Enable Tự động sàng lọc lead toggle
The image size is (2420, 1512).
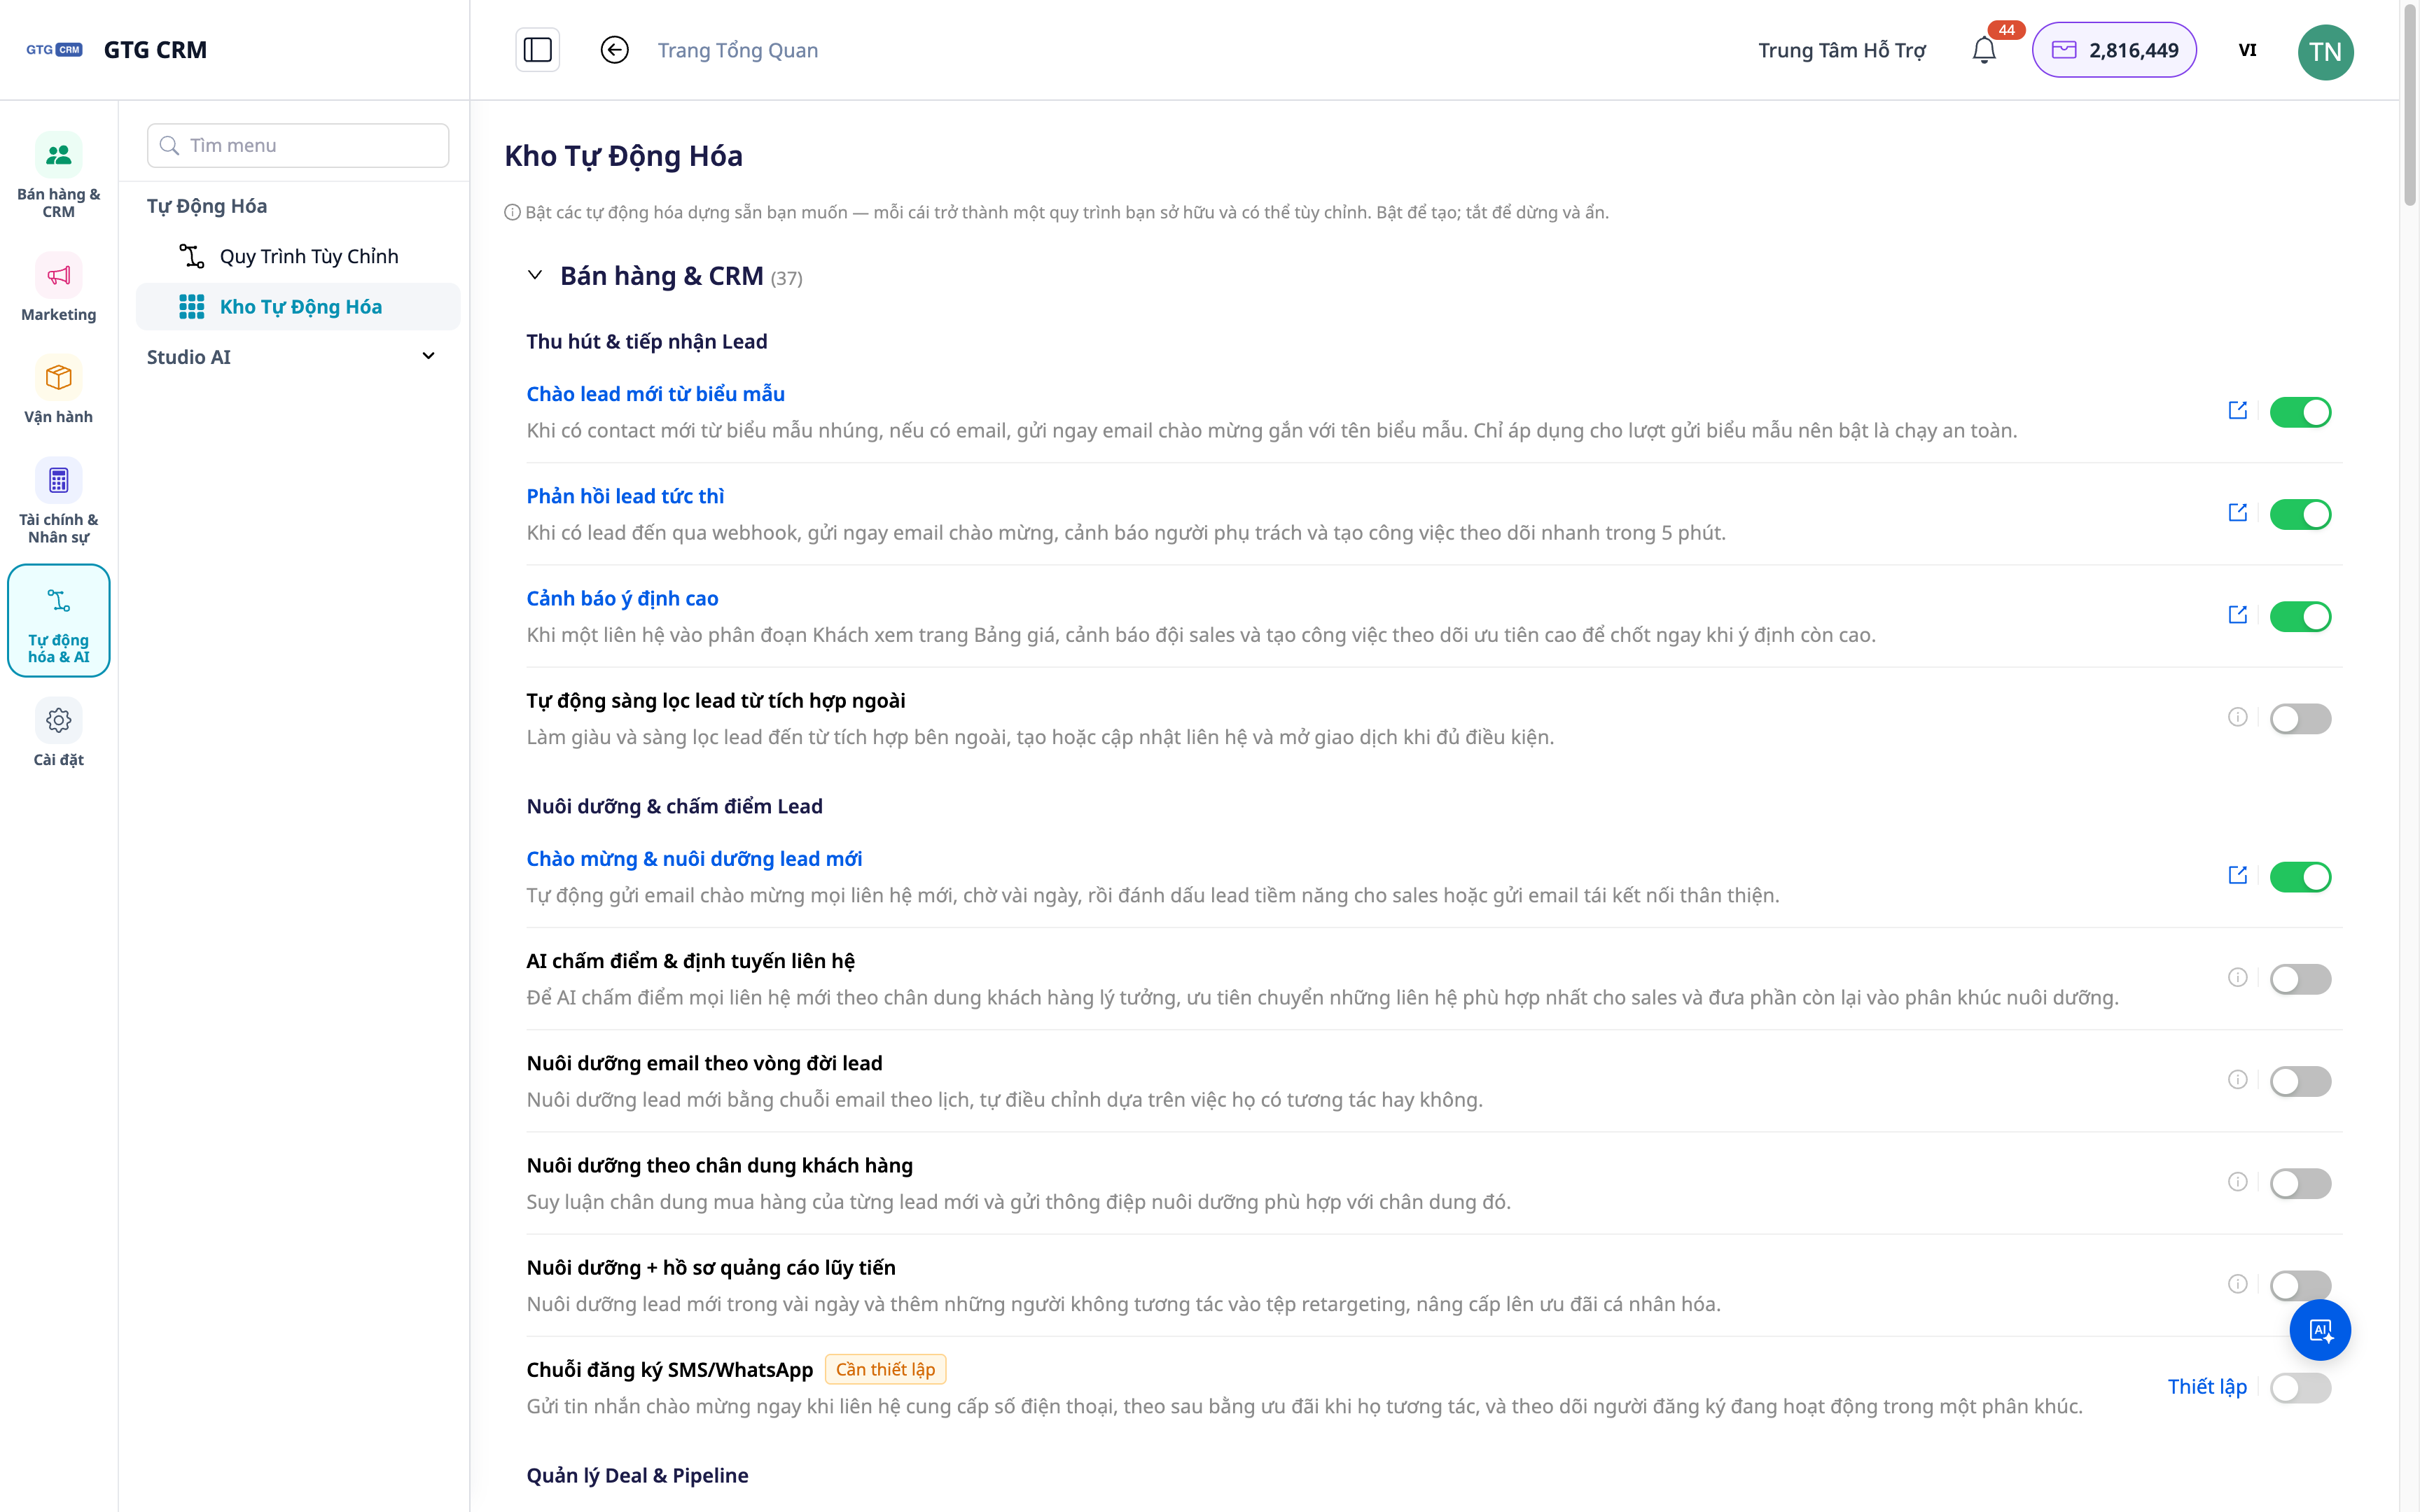(x=2300, y=718)
